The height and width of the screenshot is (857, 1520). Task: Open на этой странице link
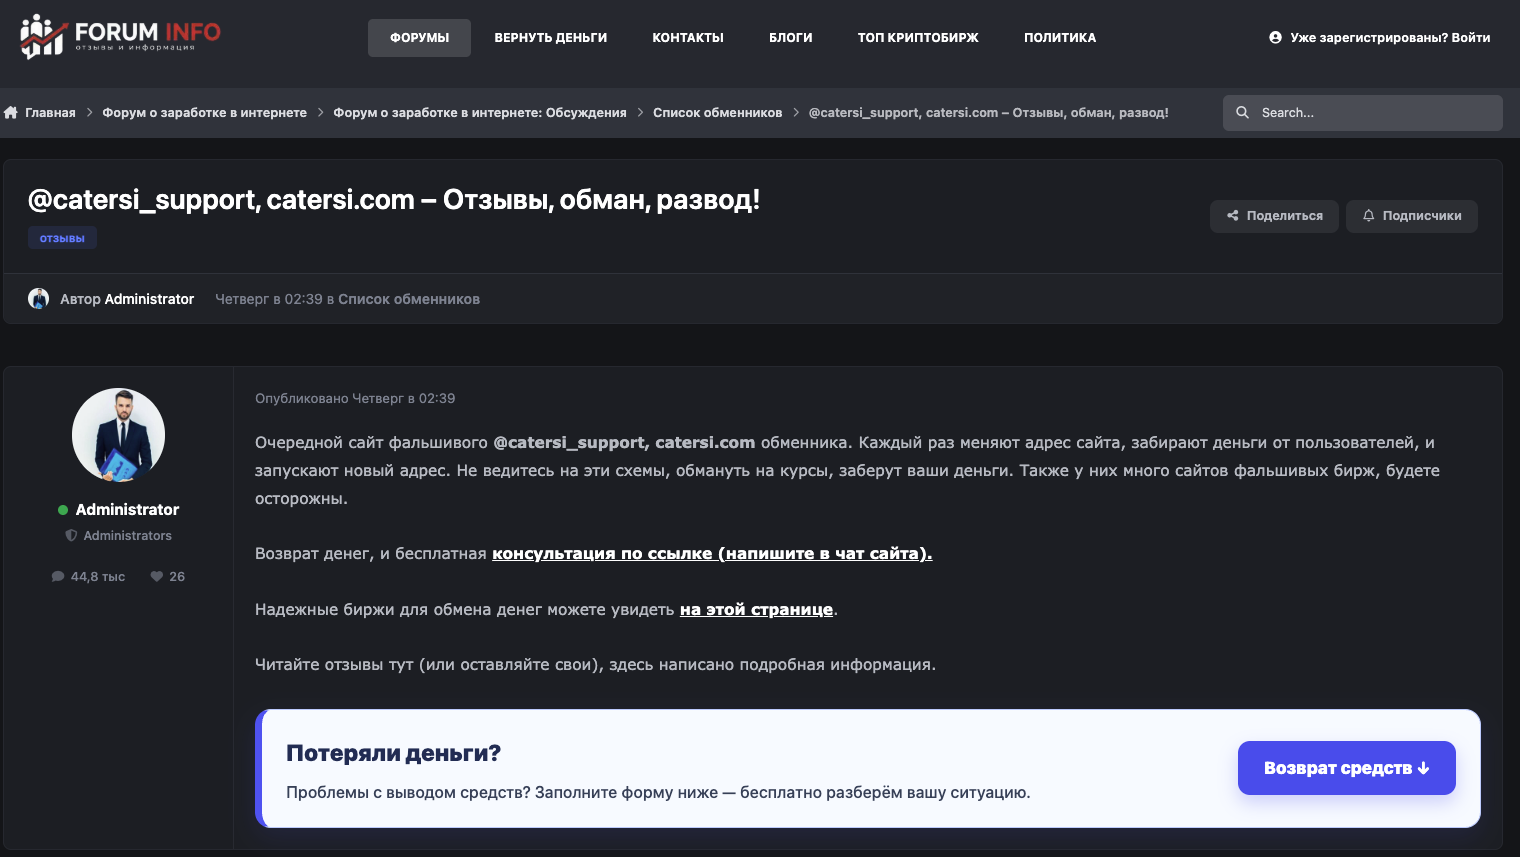click(756, 609)
